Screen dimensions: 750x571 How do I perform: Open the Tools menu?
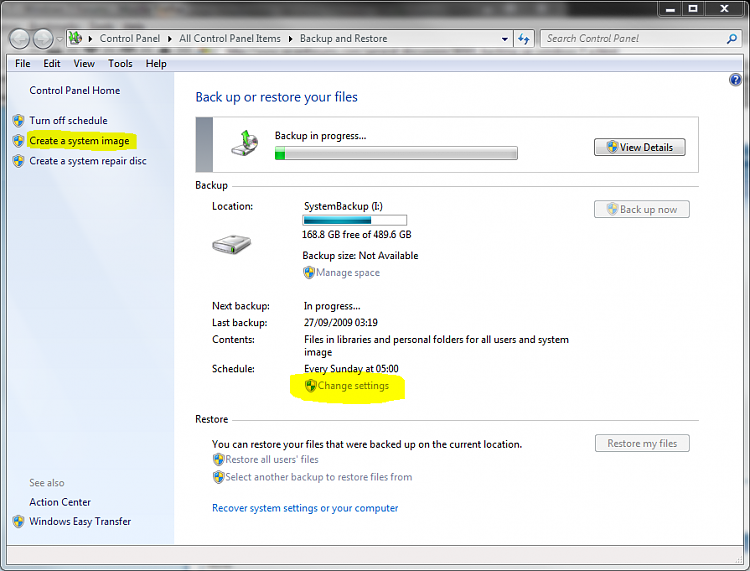(120, 64)
